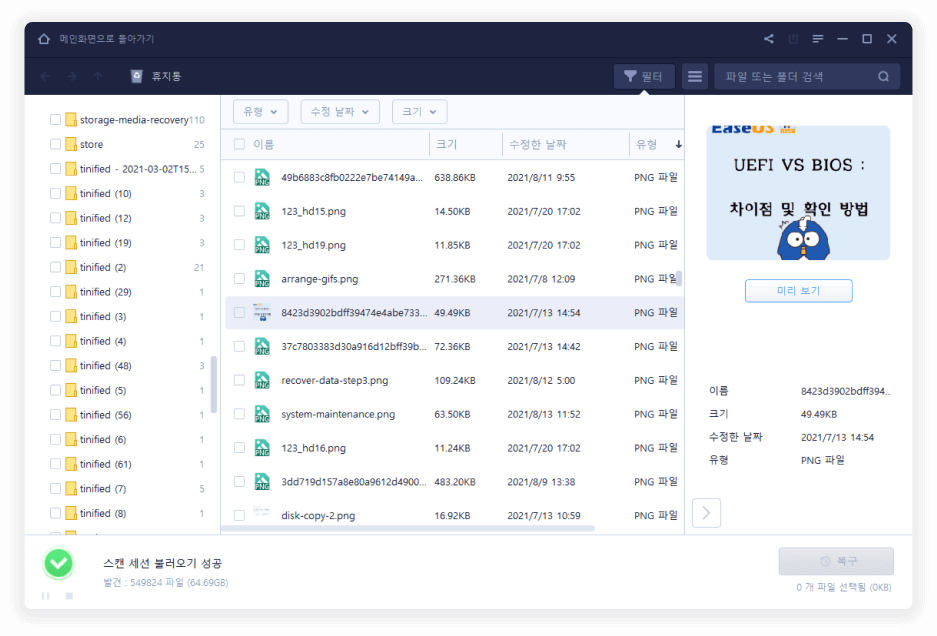Screen dimensions: 937x636
Task: Tick the tinified (48) folder checkbox
Action: [x=55, y=365]
